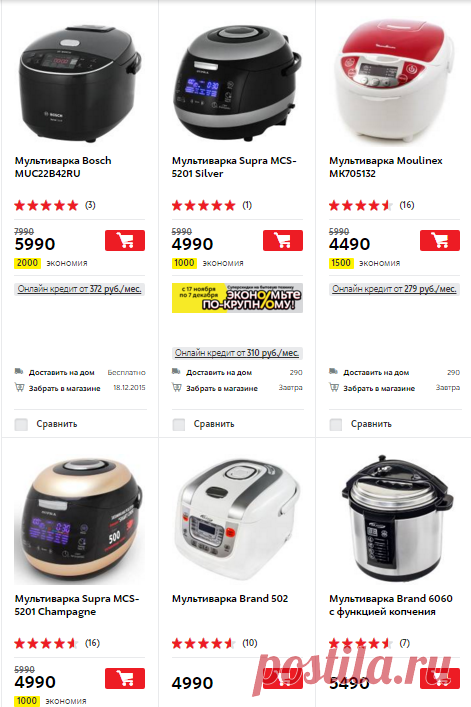Open online credit from 310 rub link
Viewport: 471px width, 707px height.
click(x=237, y=353)
